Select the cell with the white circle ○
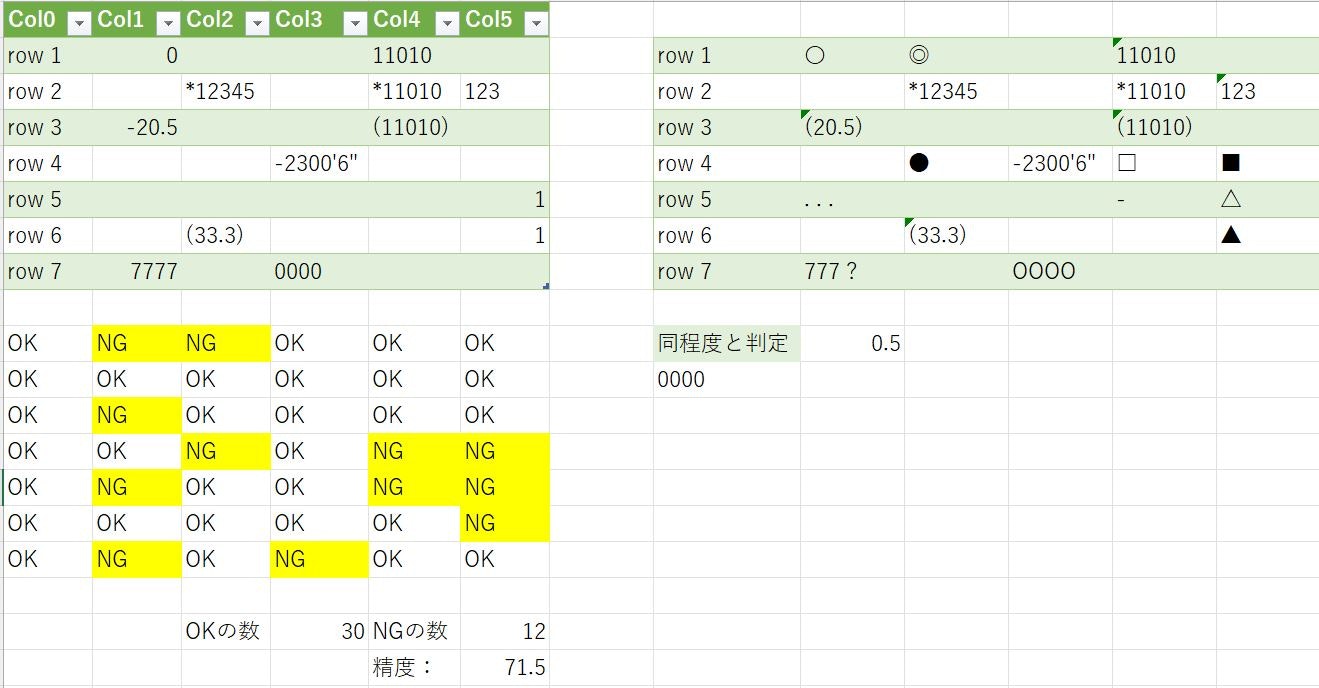This screenshot has width=1319, height=688. [x=852, y=55]
